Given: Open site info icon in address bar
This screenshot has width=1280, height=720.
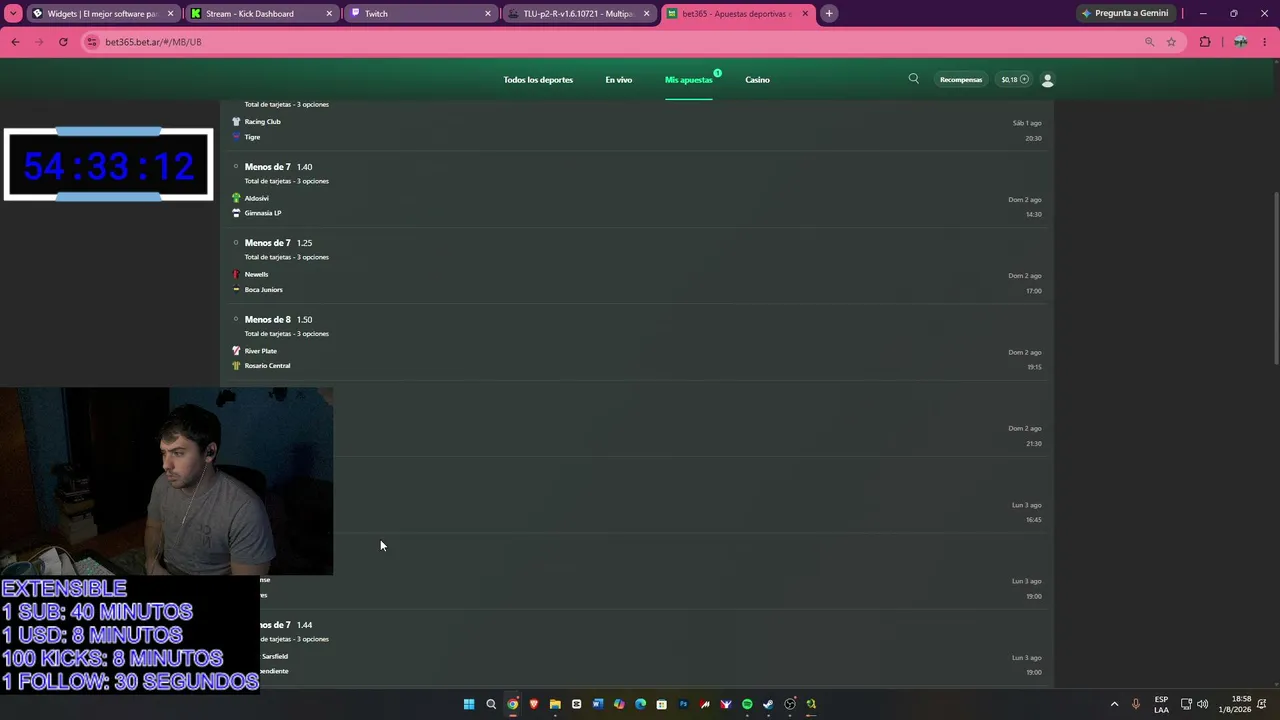Looking at the screenshot, I should coord(93,42).
